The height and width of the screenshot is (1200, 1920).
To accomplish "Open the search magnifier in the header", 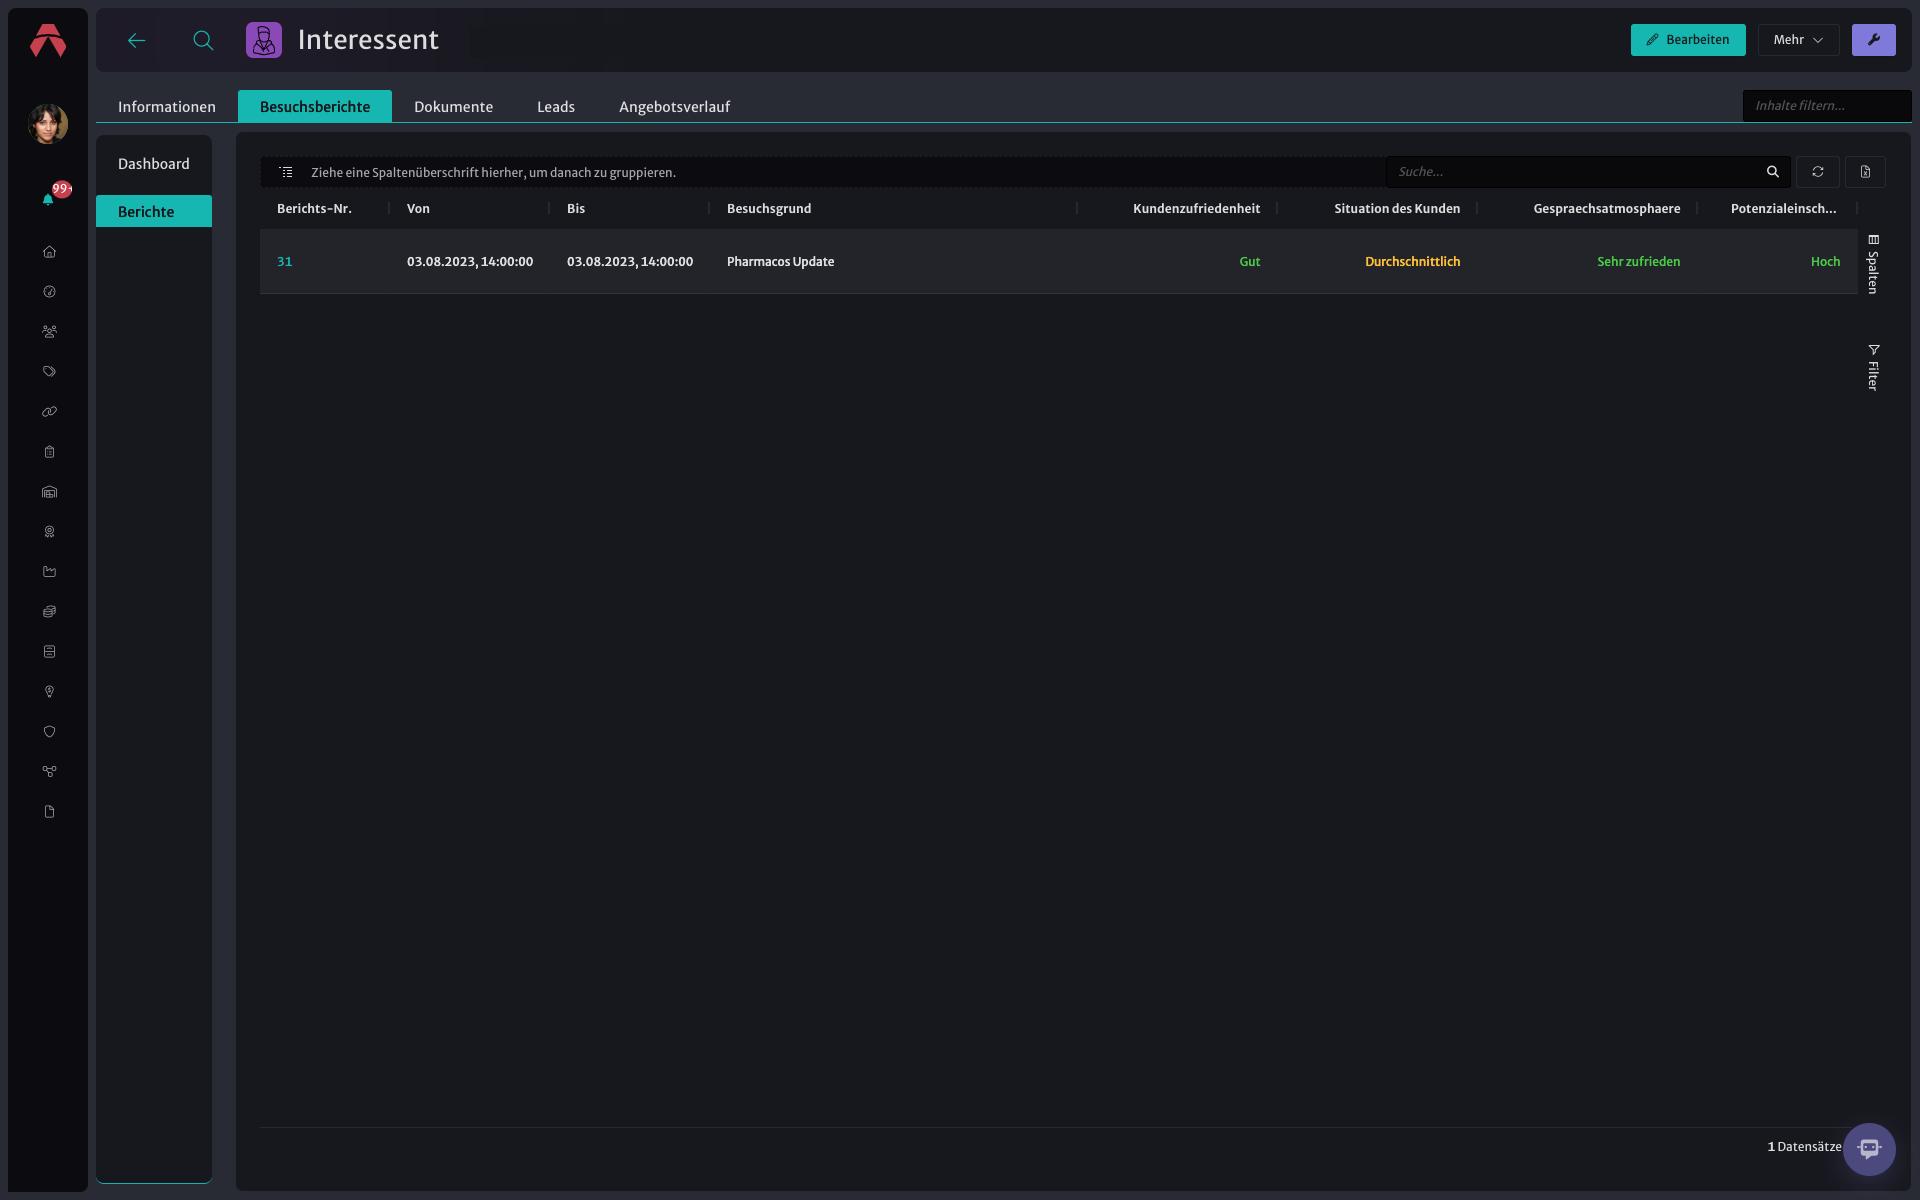I will (x=203, y=40).
